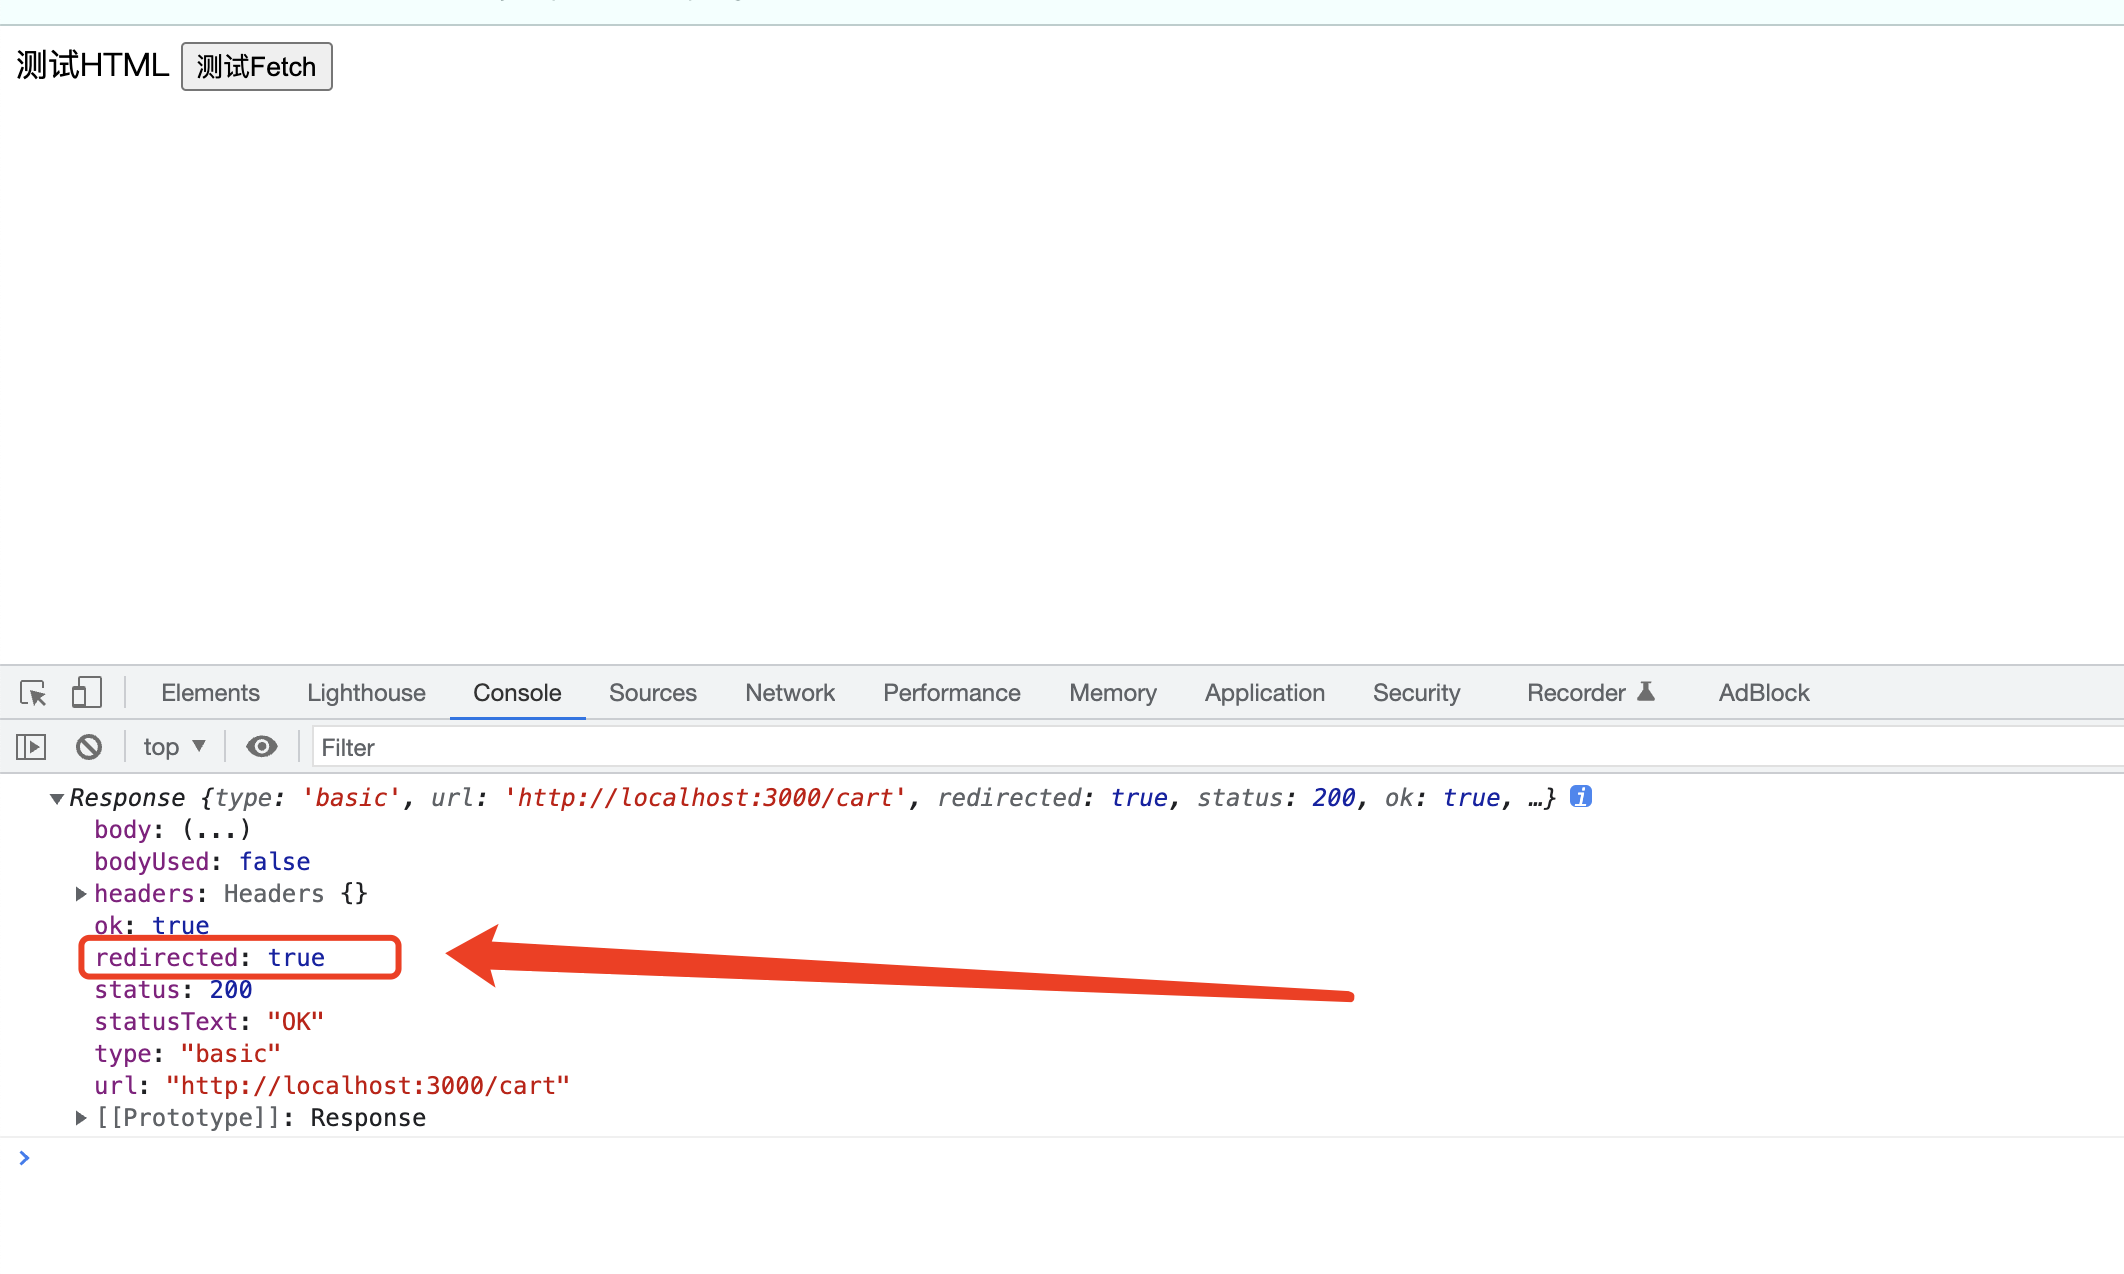This screenshot has width=2124, height=1274.
Task: Click the blue info icon after Response
Action: point(1581,797)
